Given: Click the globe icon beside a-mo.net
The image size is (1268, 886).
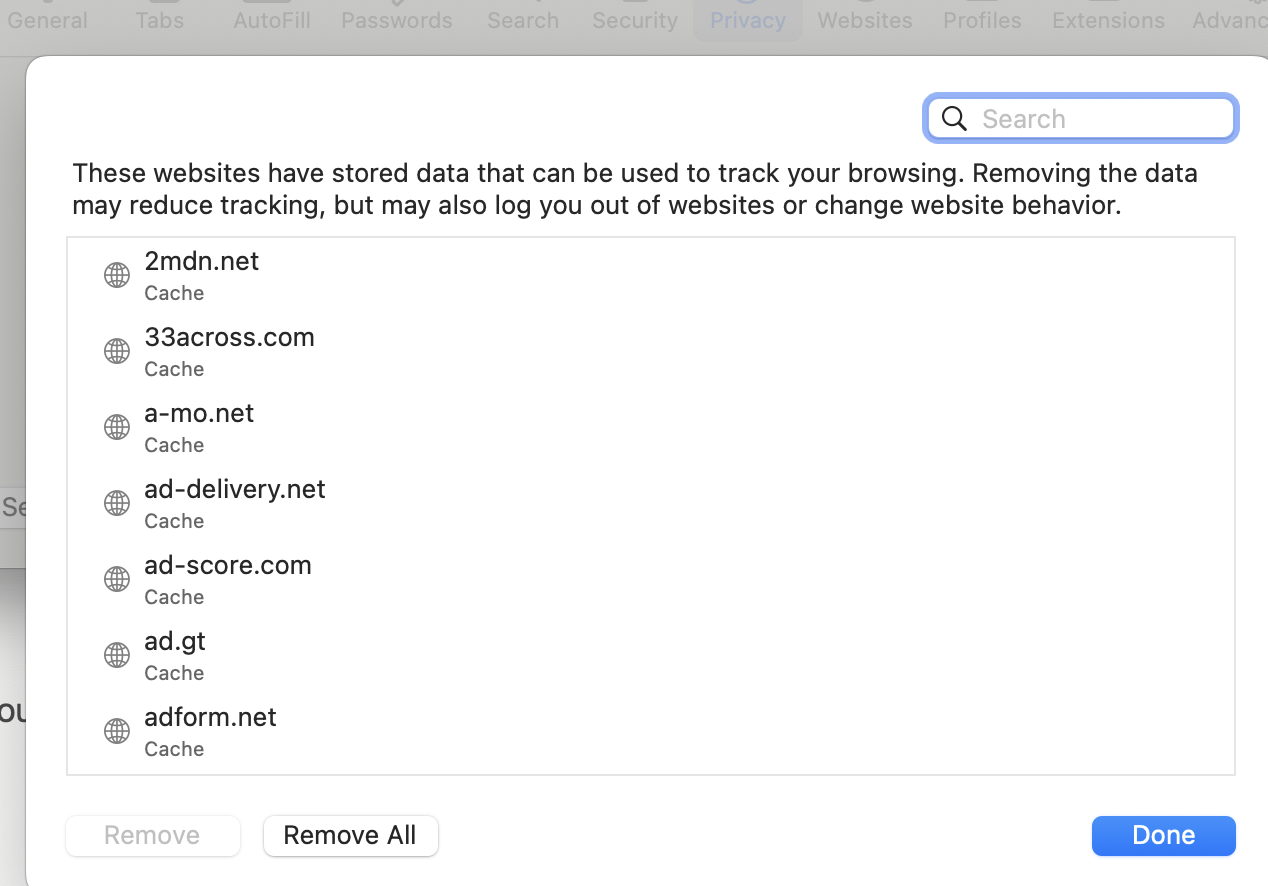Looking at the screenshot, I should point(117,427).
